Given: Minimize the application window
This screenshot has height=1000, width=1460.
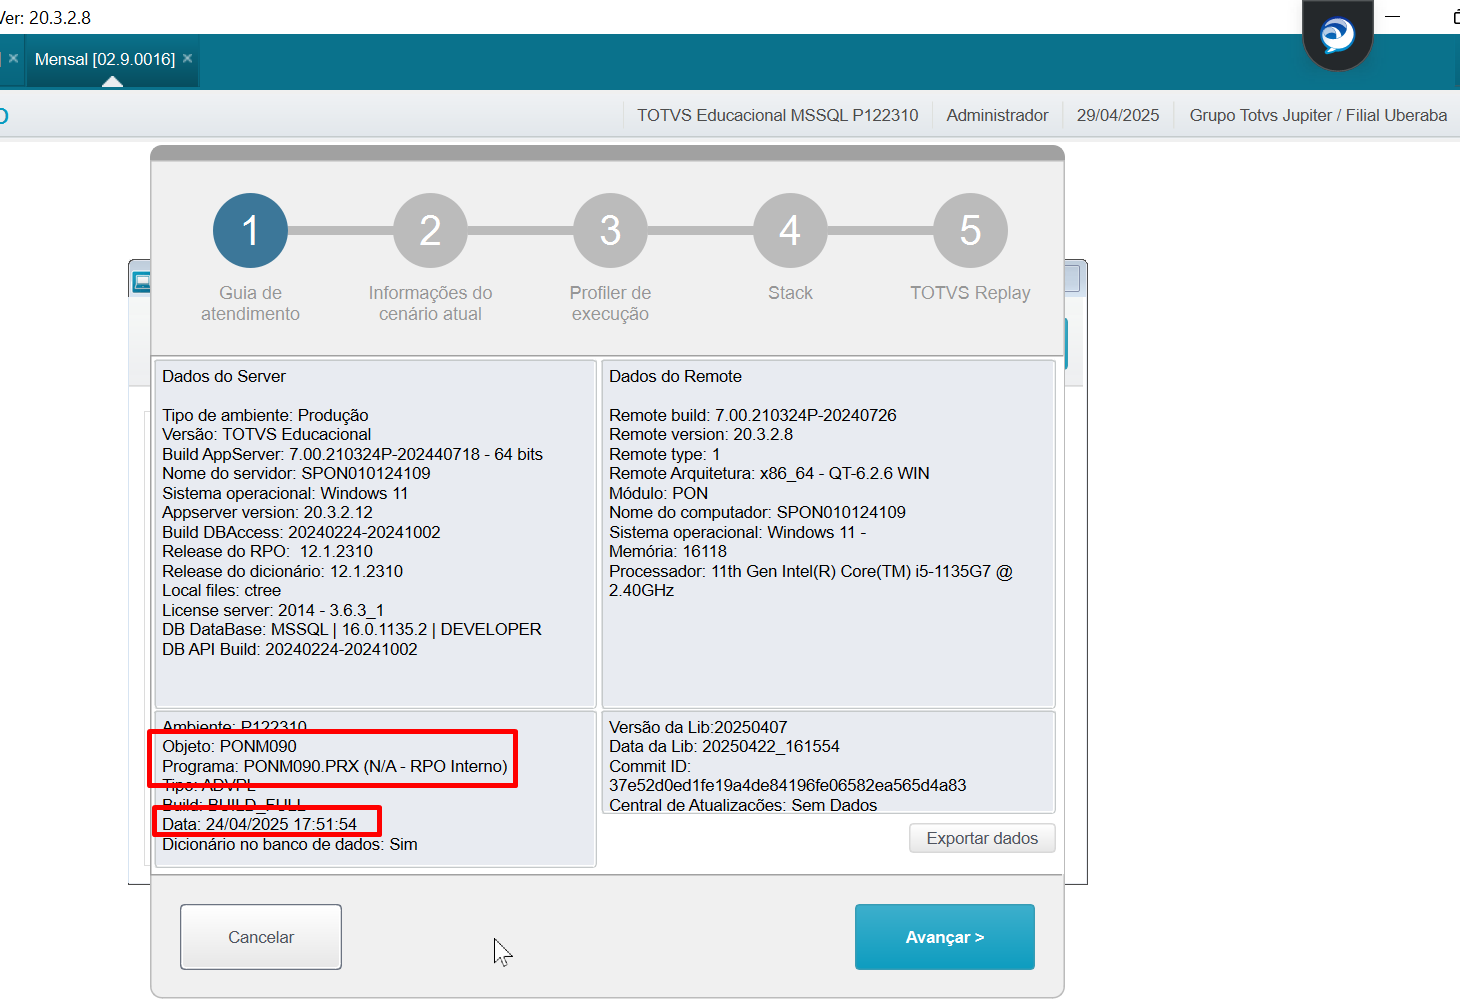Looking at the screenshot, I should [x=1392, y=17].
